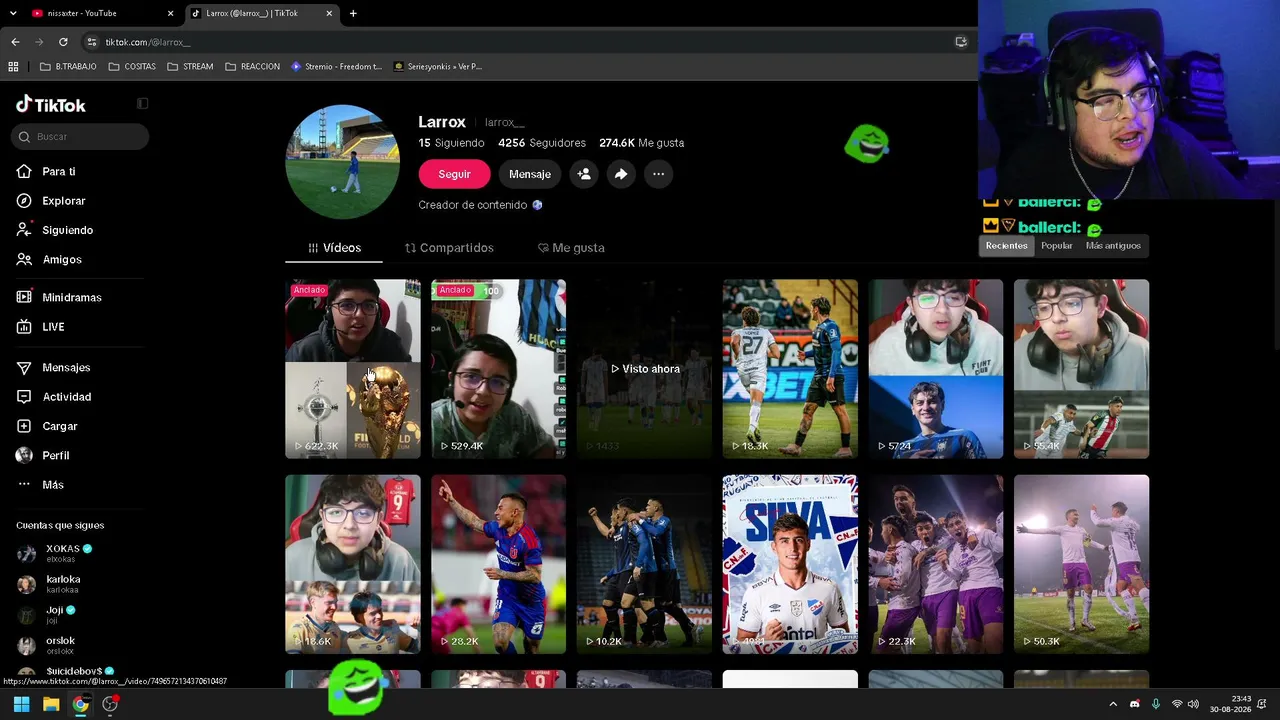
Task: Open the three-dot profile options menu
Action: click(658, 174)
